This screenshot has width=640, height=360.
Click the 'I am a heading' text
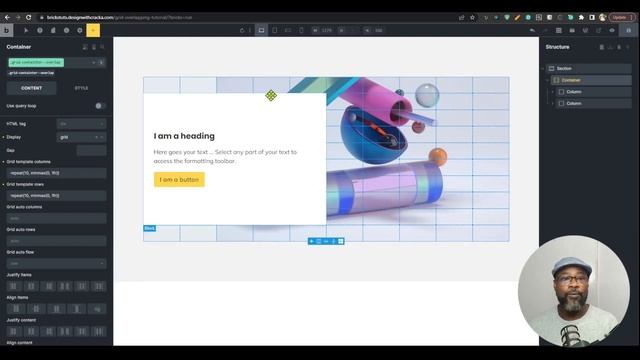(x=184, y=136)
